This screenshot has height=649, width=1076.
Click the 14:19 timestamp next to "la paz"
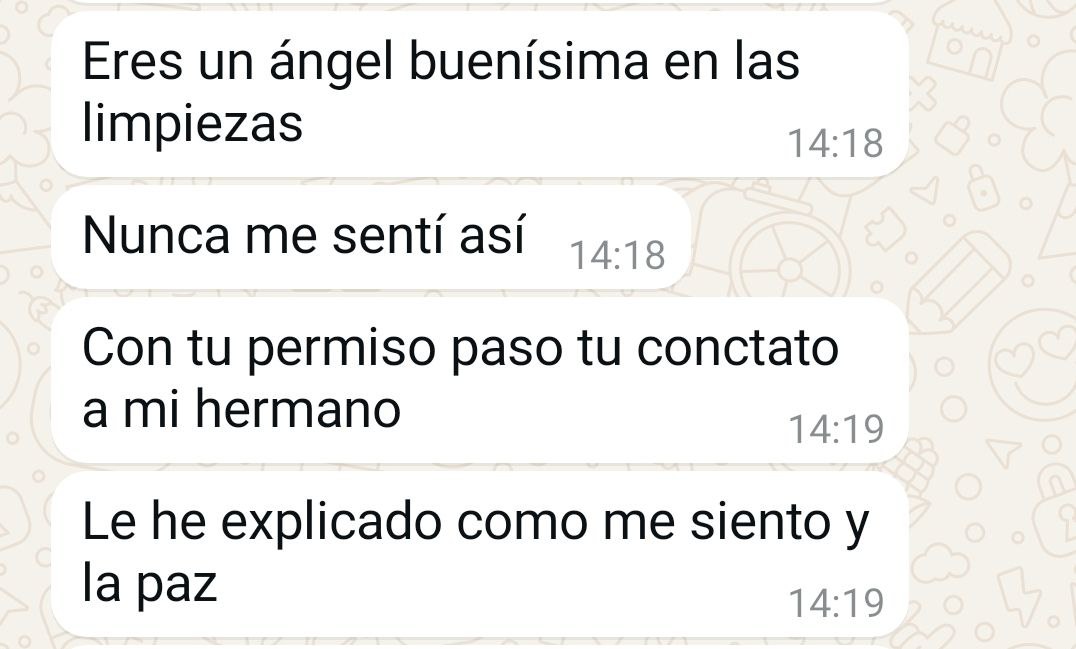click(x=835, y=603)
